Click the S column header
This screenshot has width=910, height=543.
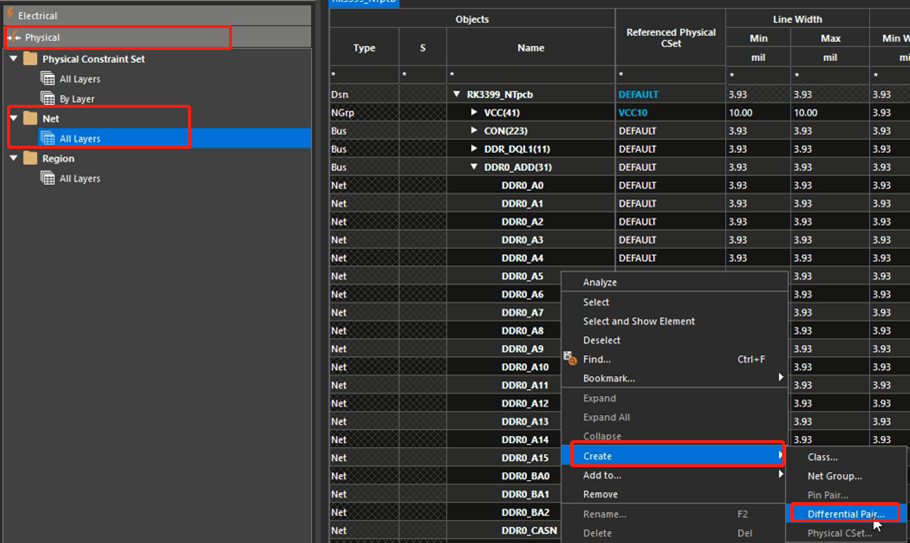pos(422,48)
